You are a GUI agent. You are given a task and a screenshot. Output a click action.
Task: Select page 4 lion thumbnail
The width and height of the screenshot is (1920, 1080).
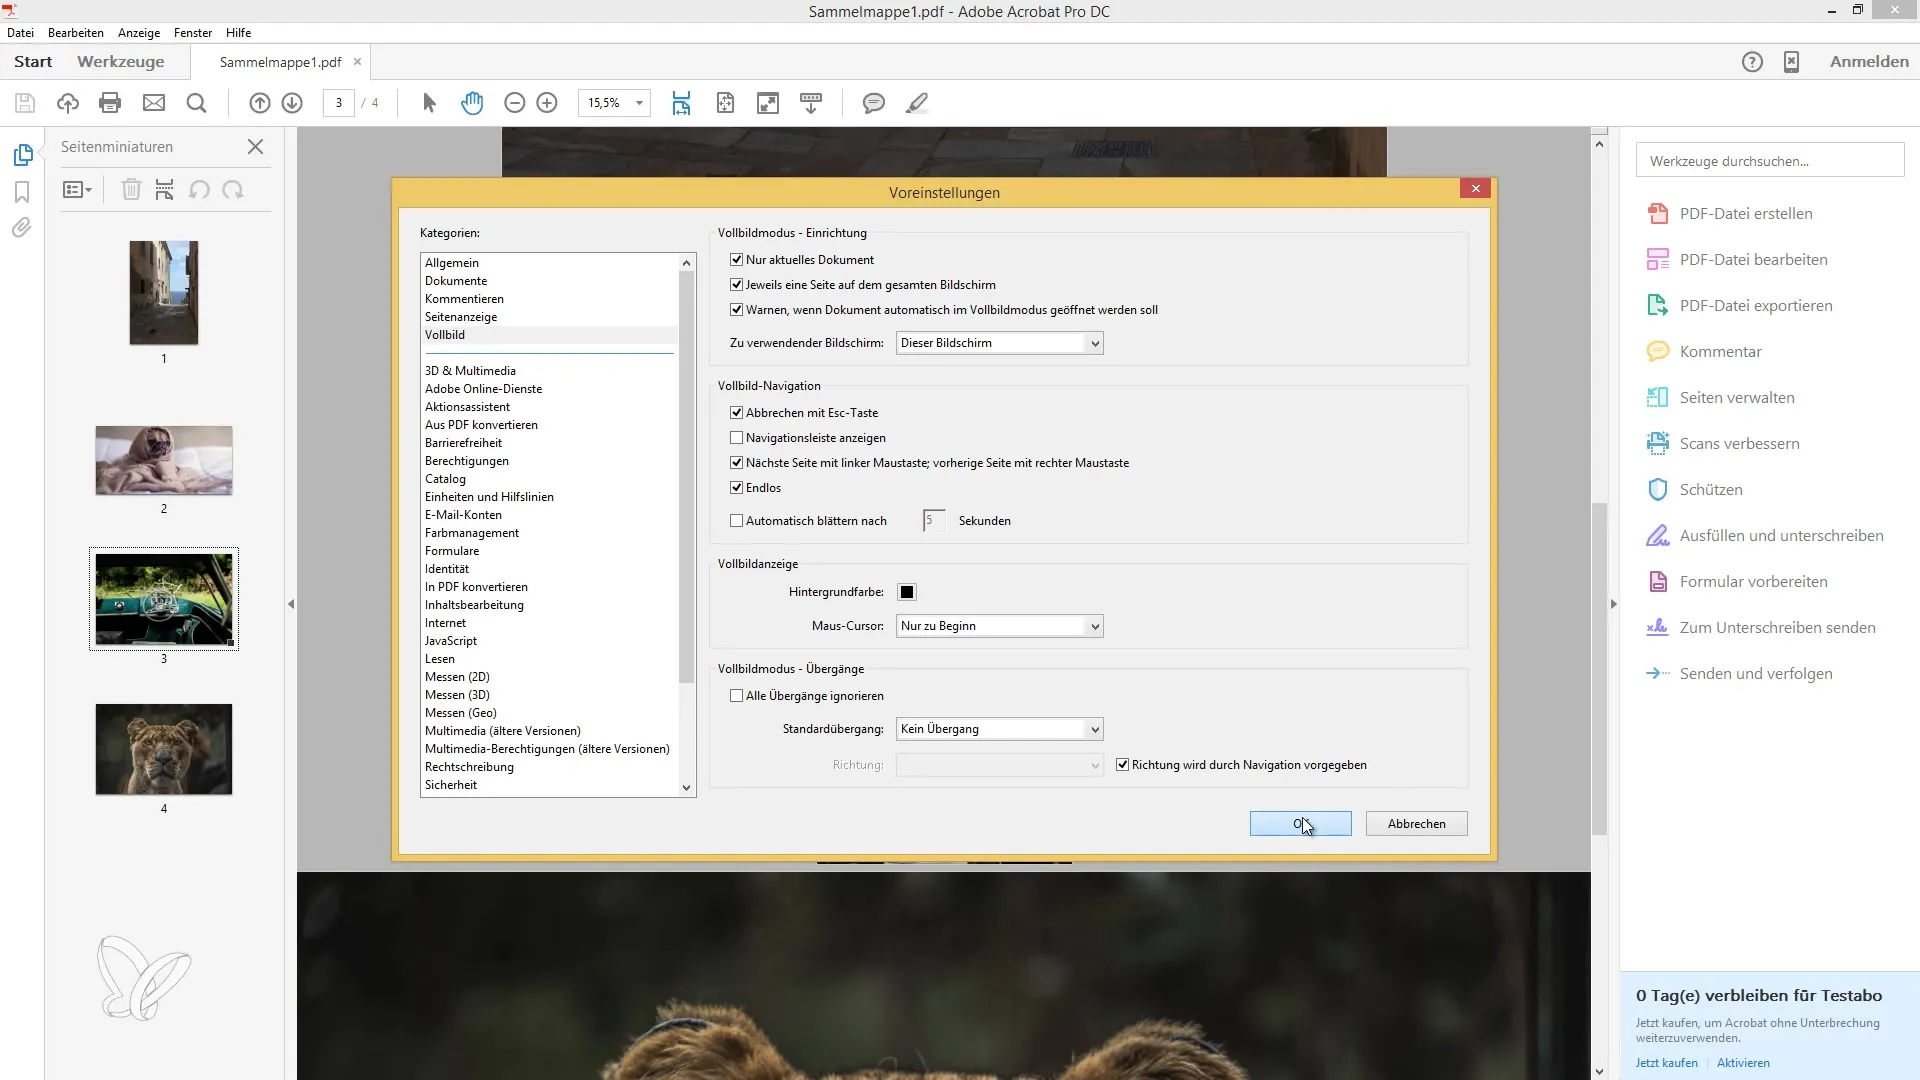coord(164,749)
